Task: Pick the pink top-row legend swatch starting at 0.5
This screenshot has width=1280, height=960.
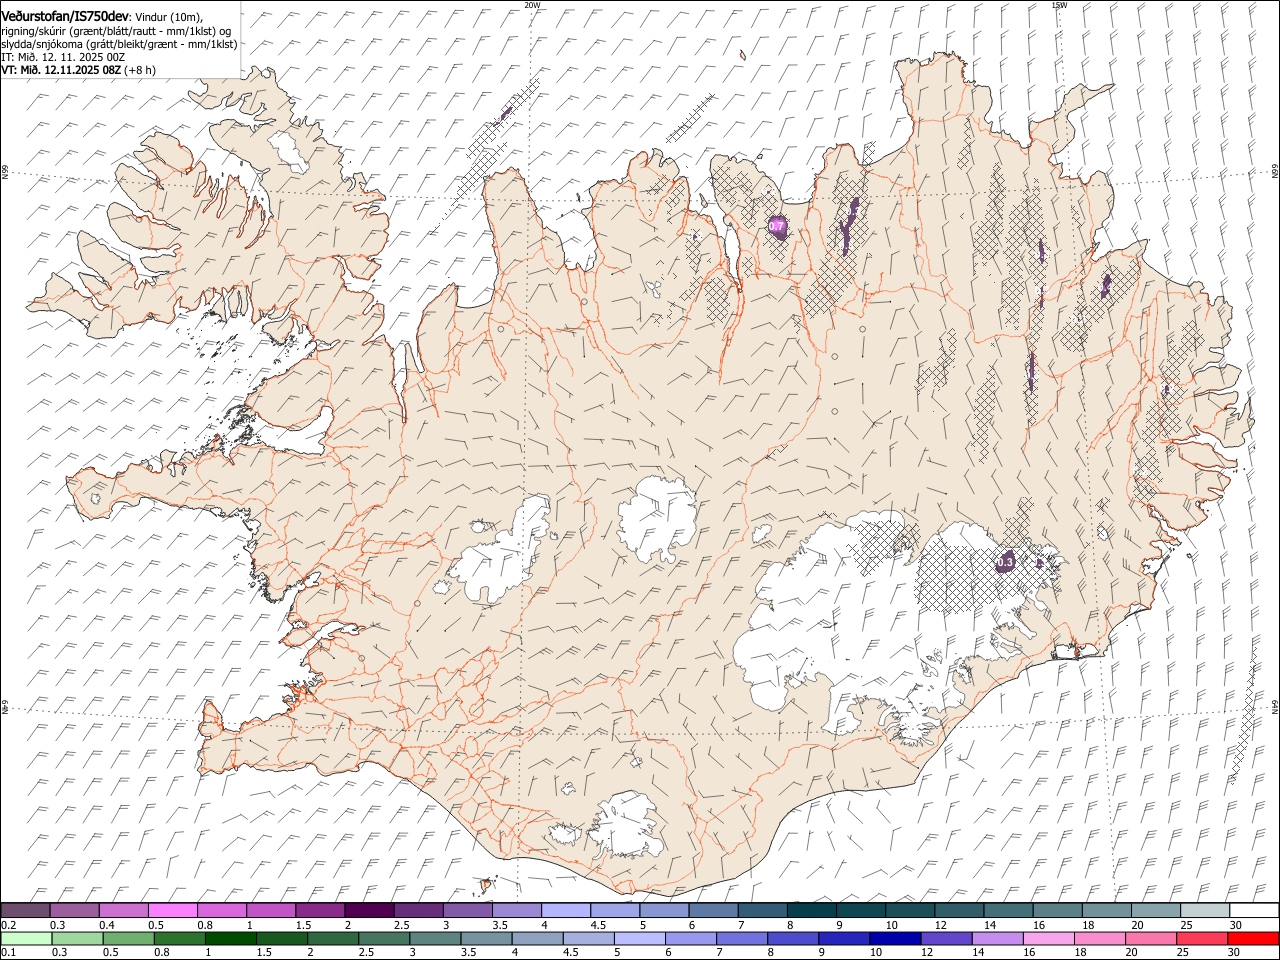Action: [x=173, y=910]
